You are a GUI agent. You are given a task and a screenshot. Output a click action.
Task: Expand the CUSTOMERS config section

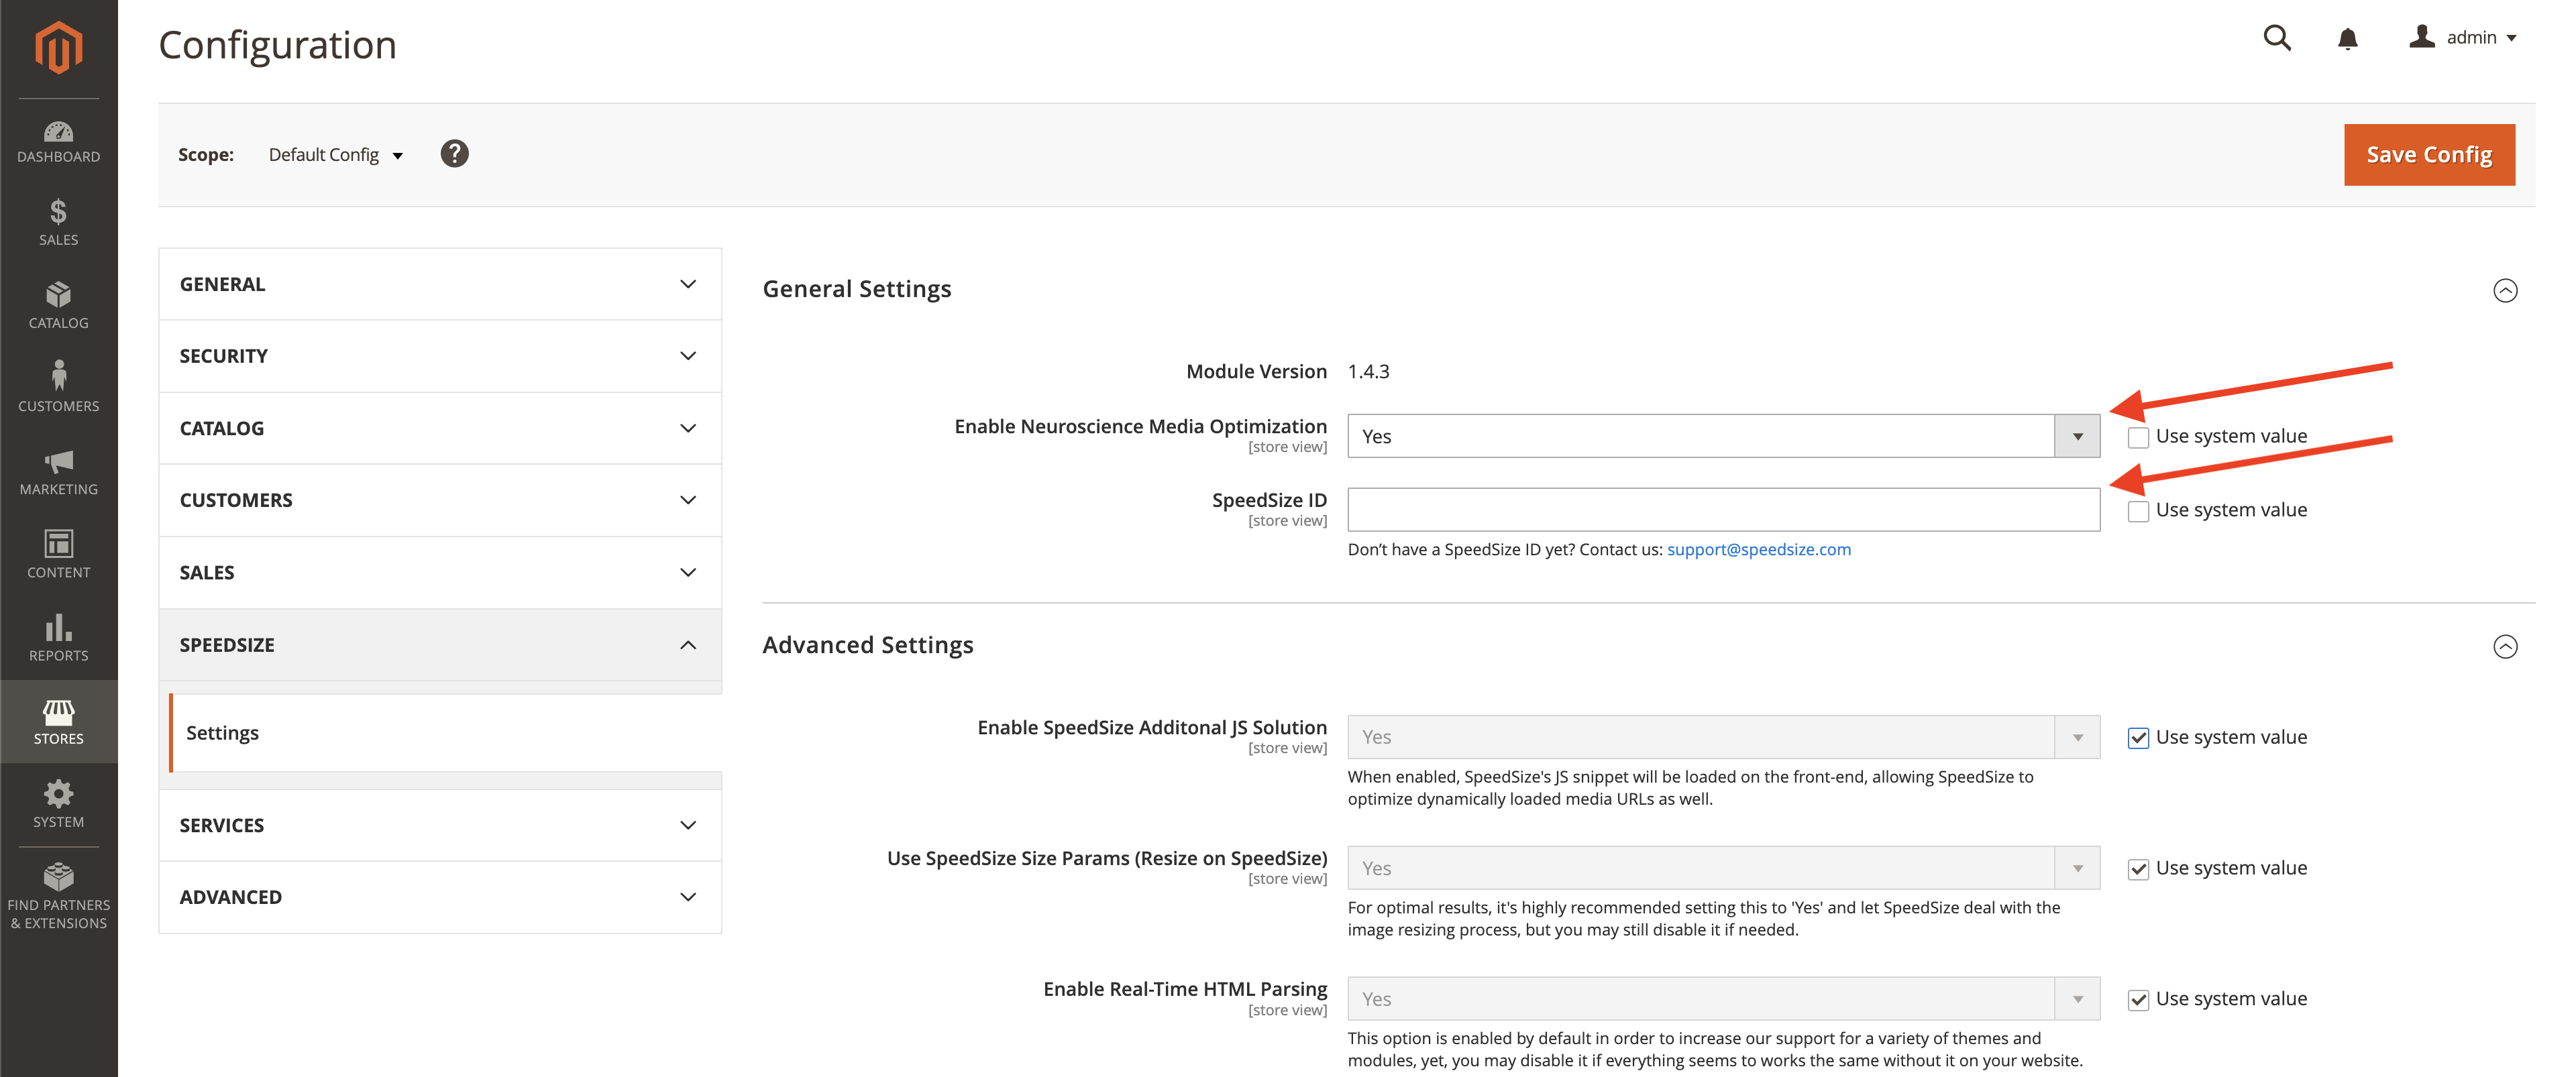point(440,500)
